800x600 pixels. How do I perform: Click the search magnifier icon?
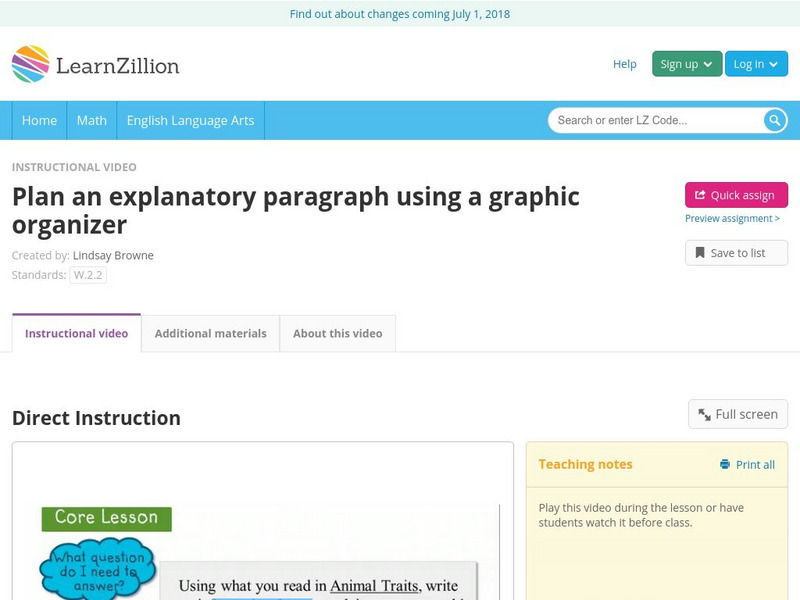pyautogui.click(x=775, y=120)
